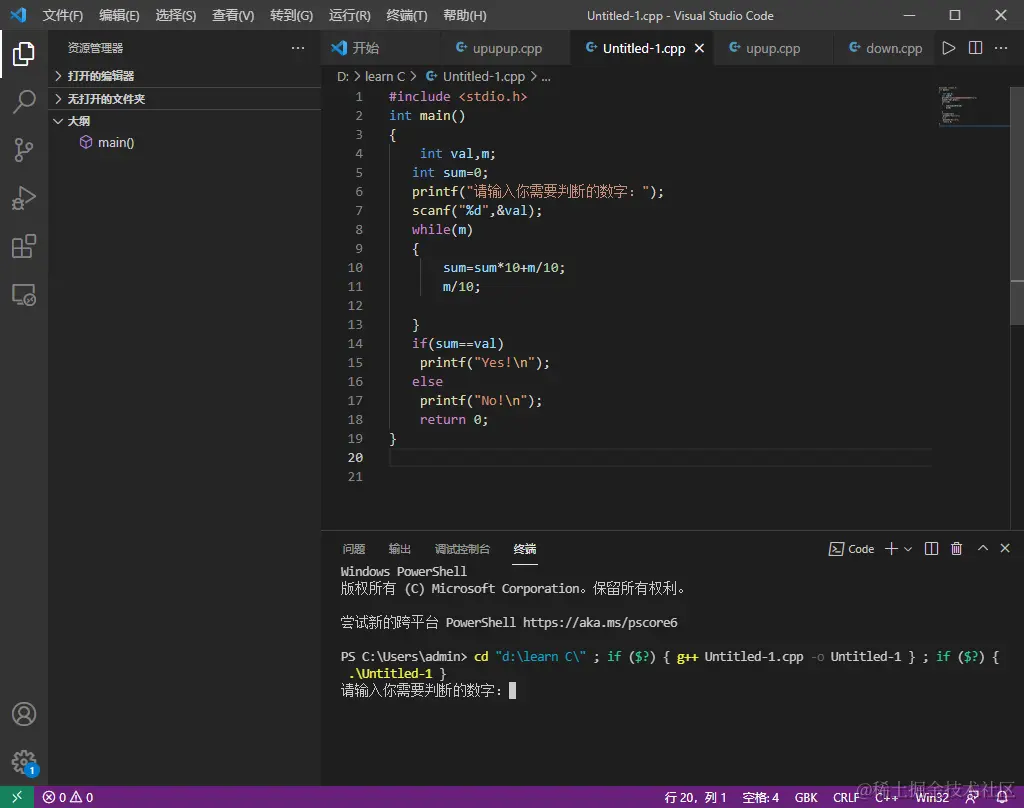Click the CRLF line ending indicator
This screenshot has height=808, width=1024.
tap(846, 797)
